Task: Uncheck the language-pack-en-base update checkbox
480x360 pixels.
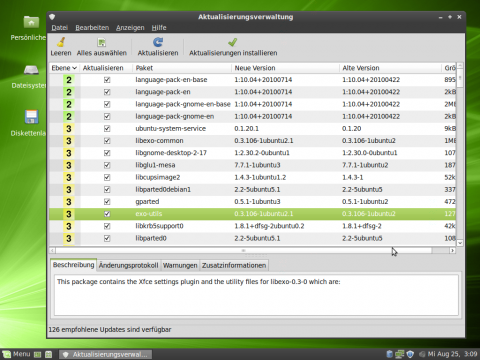Action: (107, 80)
